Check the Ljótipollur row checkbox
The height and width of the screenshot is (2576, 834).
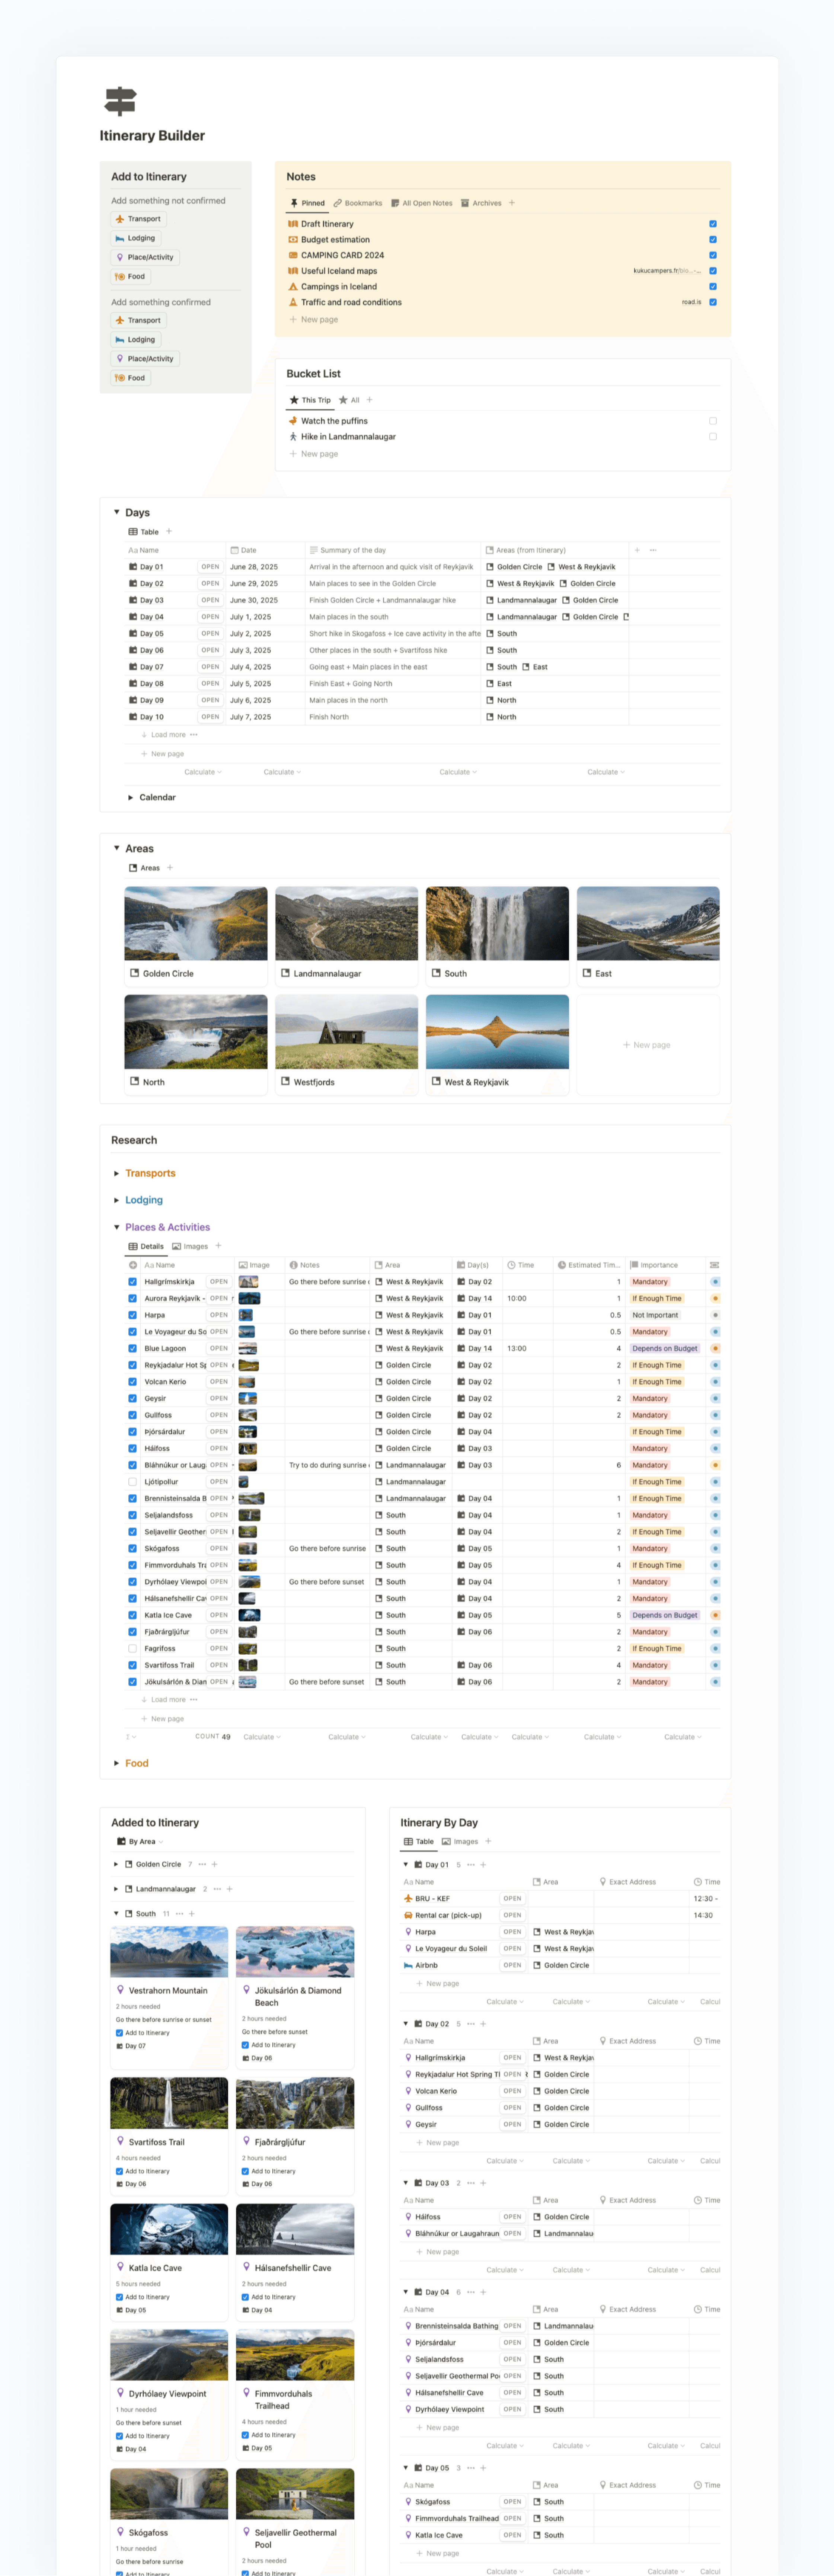click(x=133, y=1482)
